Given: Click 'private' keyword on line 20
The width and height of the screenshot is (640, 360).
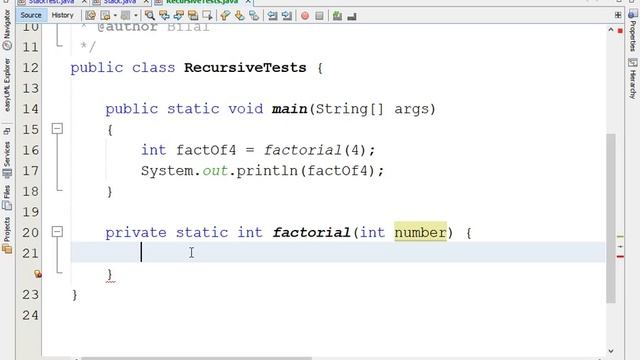Looking at the screenshot, I should (x=136, y=233).
